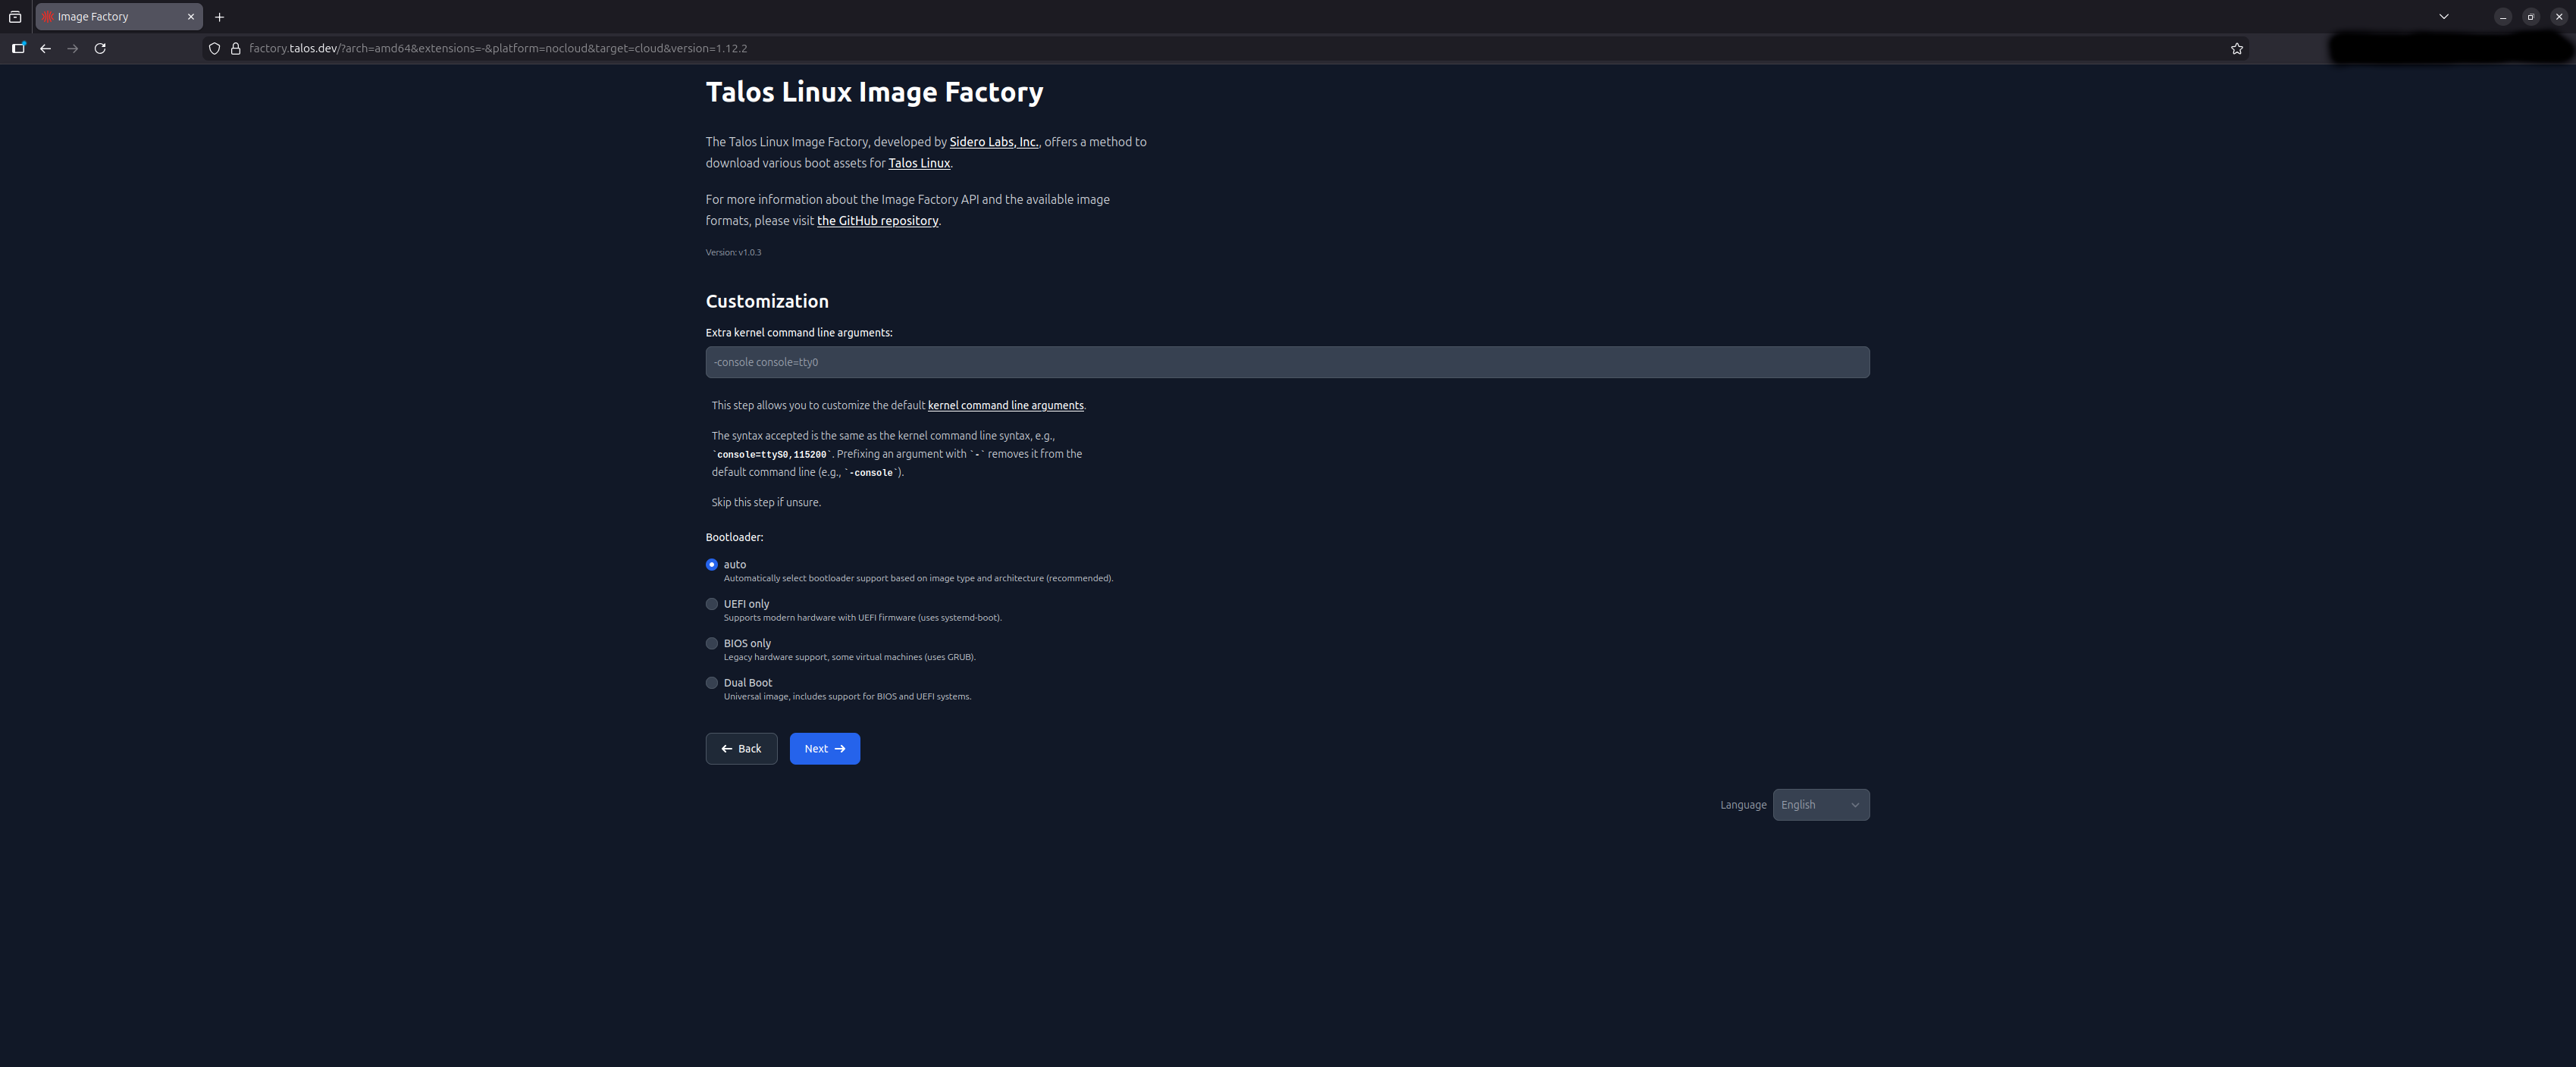Screen dimensions: 2576x1067
Task: Choose the Dual Boot radio button
Action: pos(712,683)
